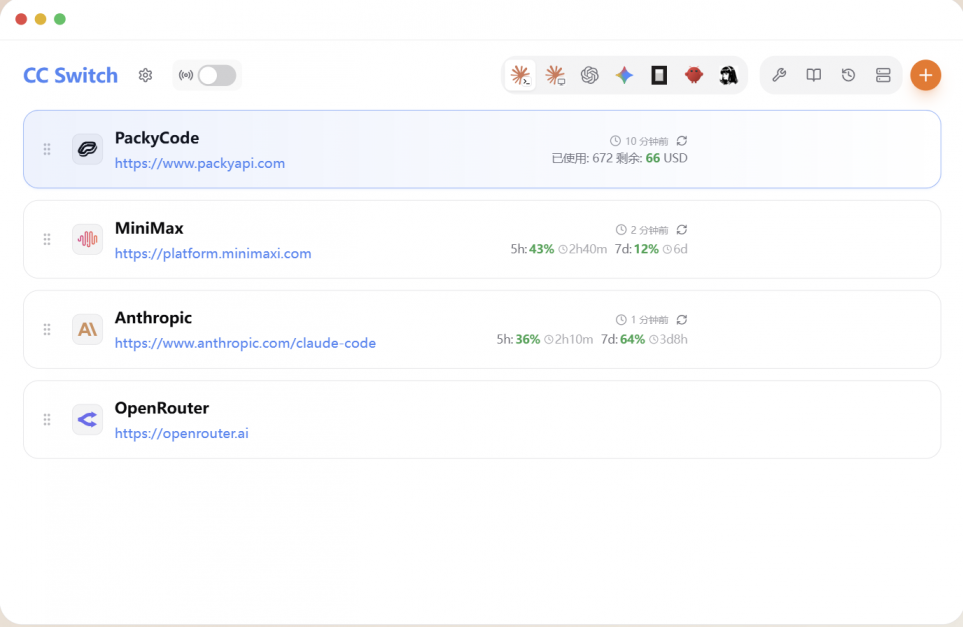
Task: Select the MiniMax provider name
Action: point(149,228)
